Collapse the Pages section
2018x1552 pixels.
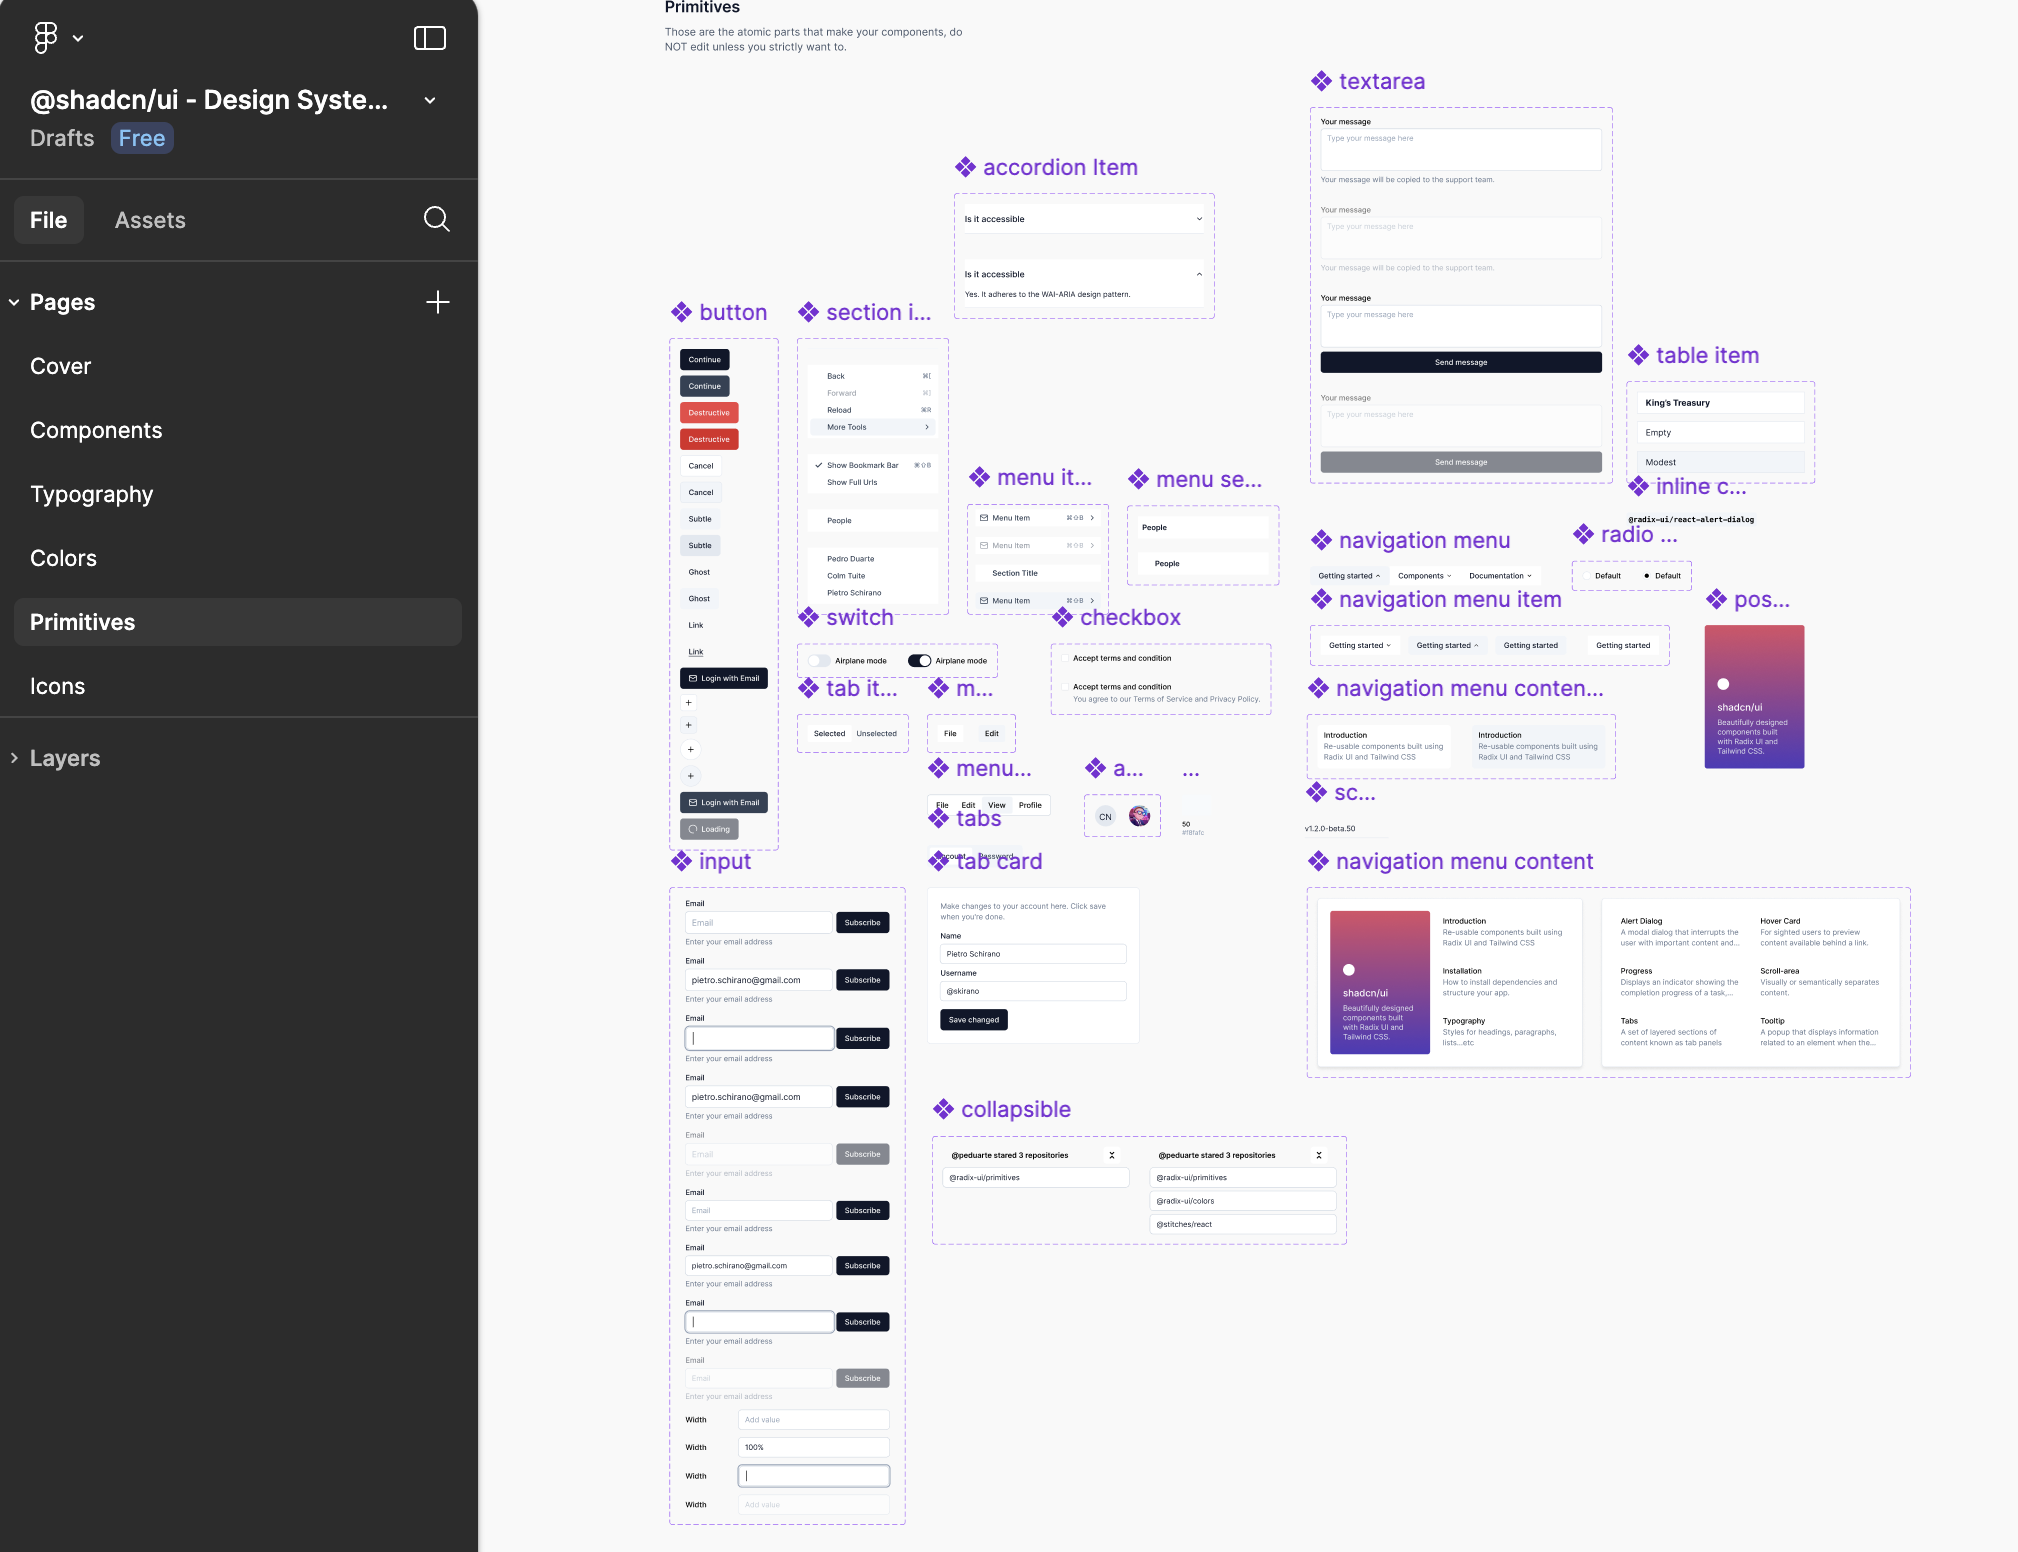tap(14, 302)
